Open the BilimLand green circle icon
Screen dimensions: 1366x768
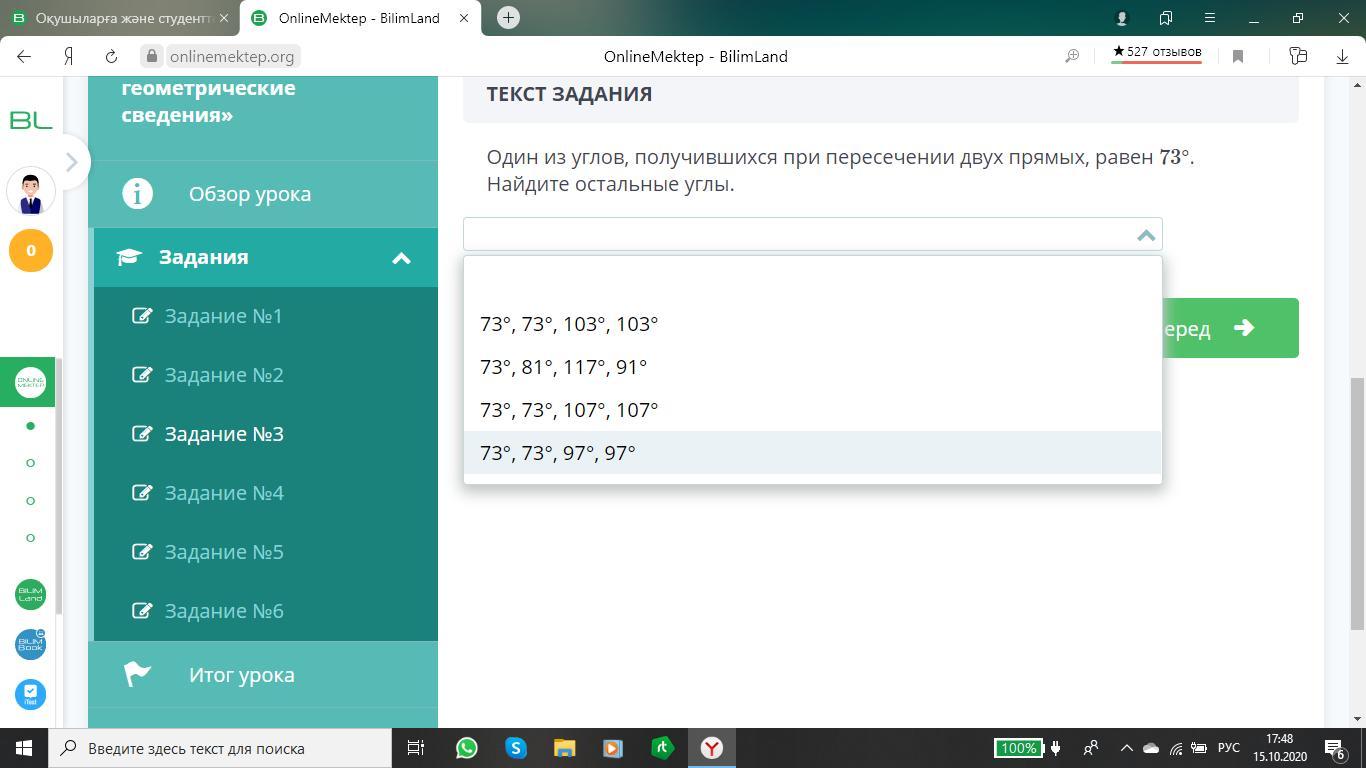point(31,595)
